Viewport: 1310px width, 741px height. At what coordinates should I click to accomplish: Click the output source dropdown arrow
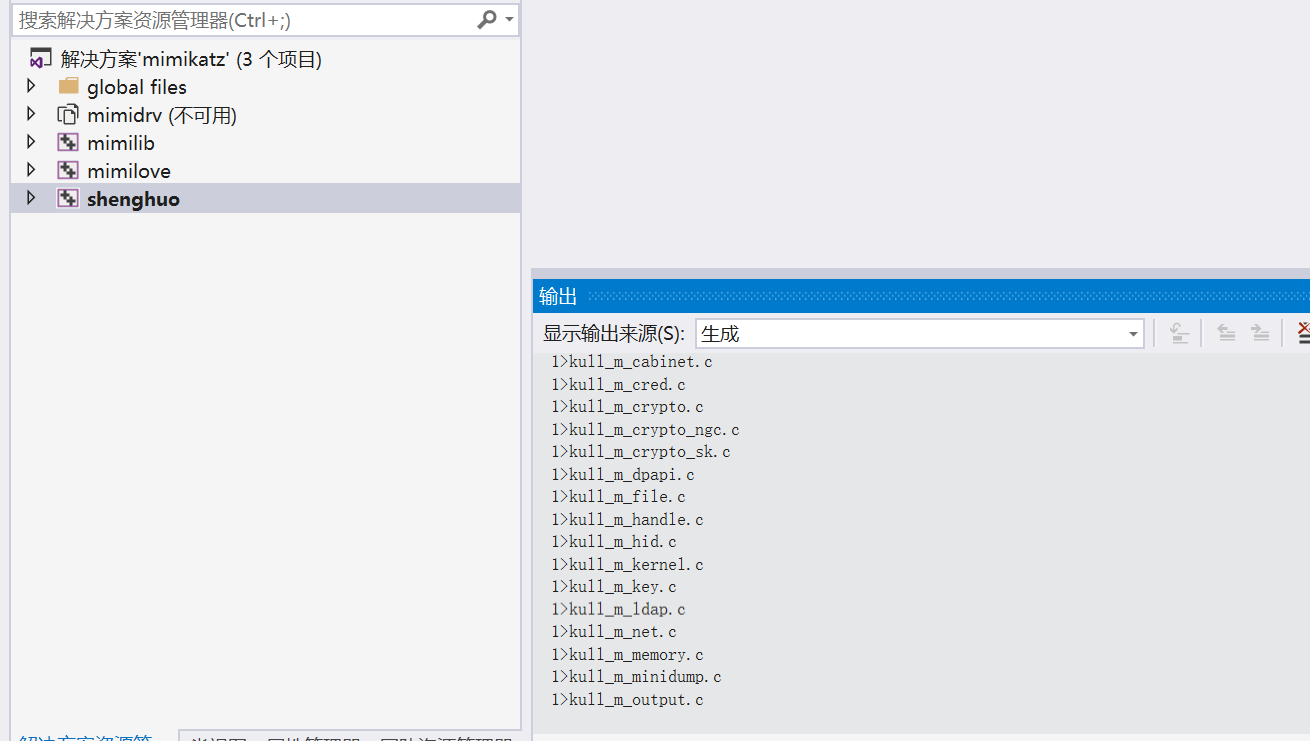(1133, 334)
